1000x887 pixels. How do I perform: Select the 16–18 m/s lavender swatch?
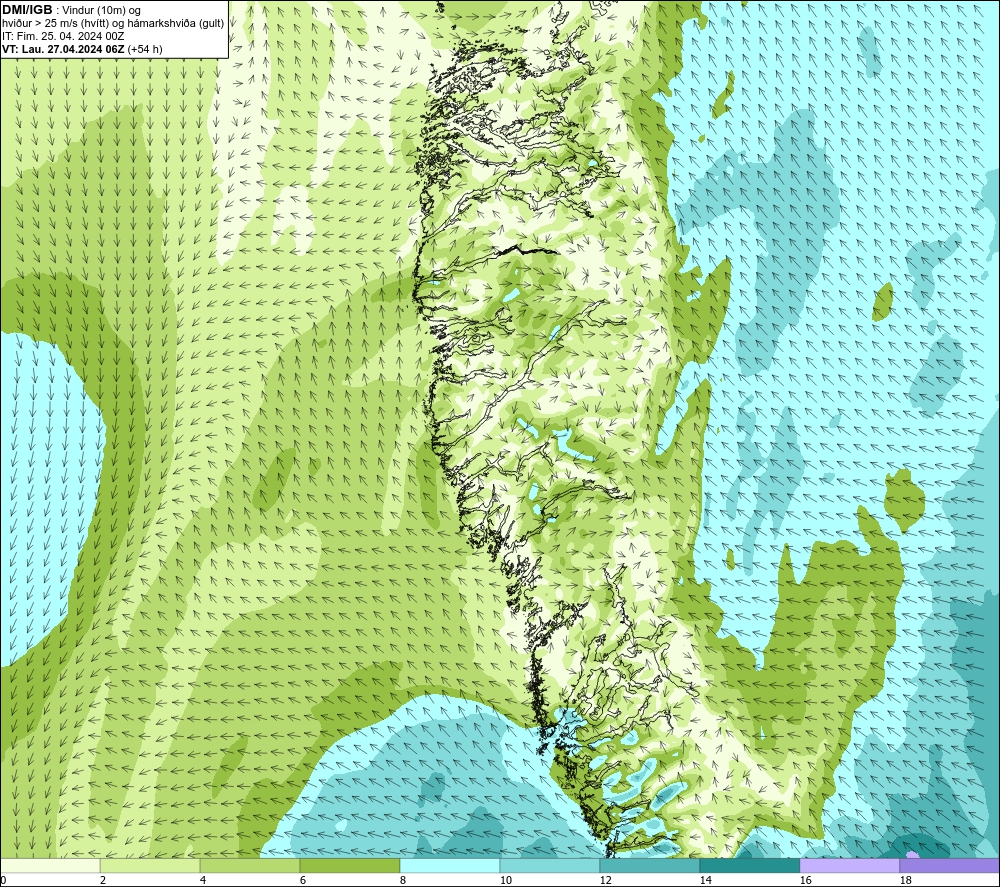coord(849,866)
